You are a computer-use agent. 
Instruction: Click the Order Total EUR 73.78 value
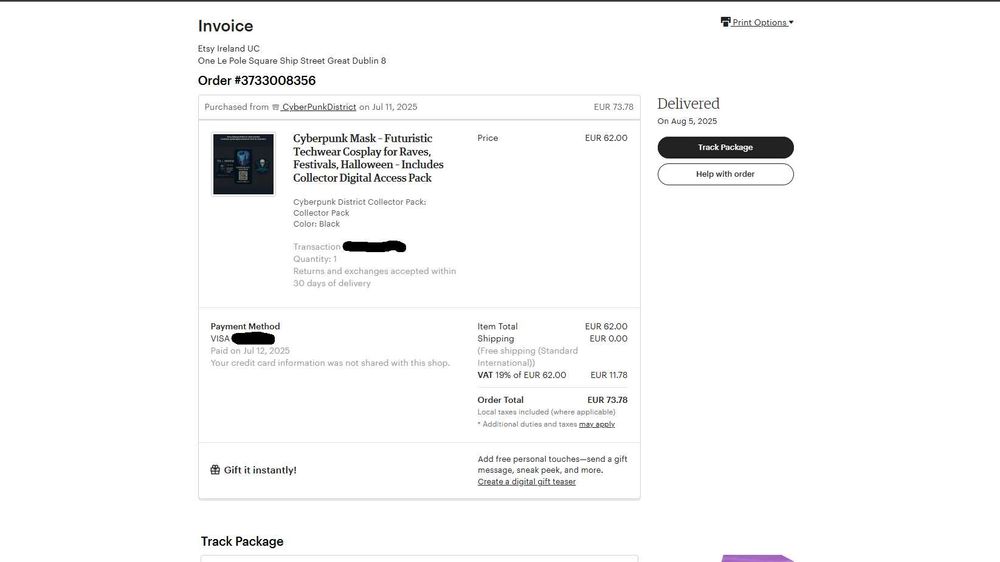tap(607, 400)
